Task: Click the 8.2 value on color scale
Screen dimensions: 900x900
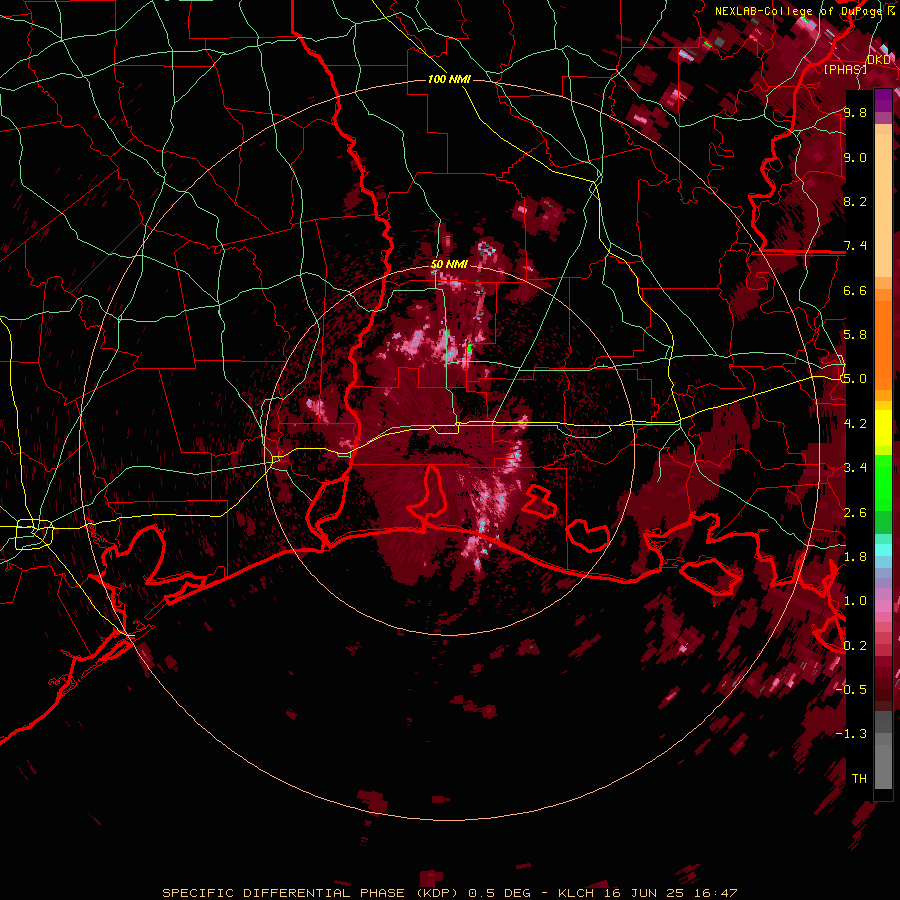Action: (x=855, y=201)
